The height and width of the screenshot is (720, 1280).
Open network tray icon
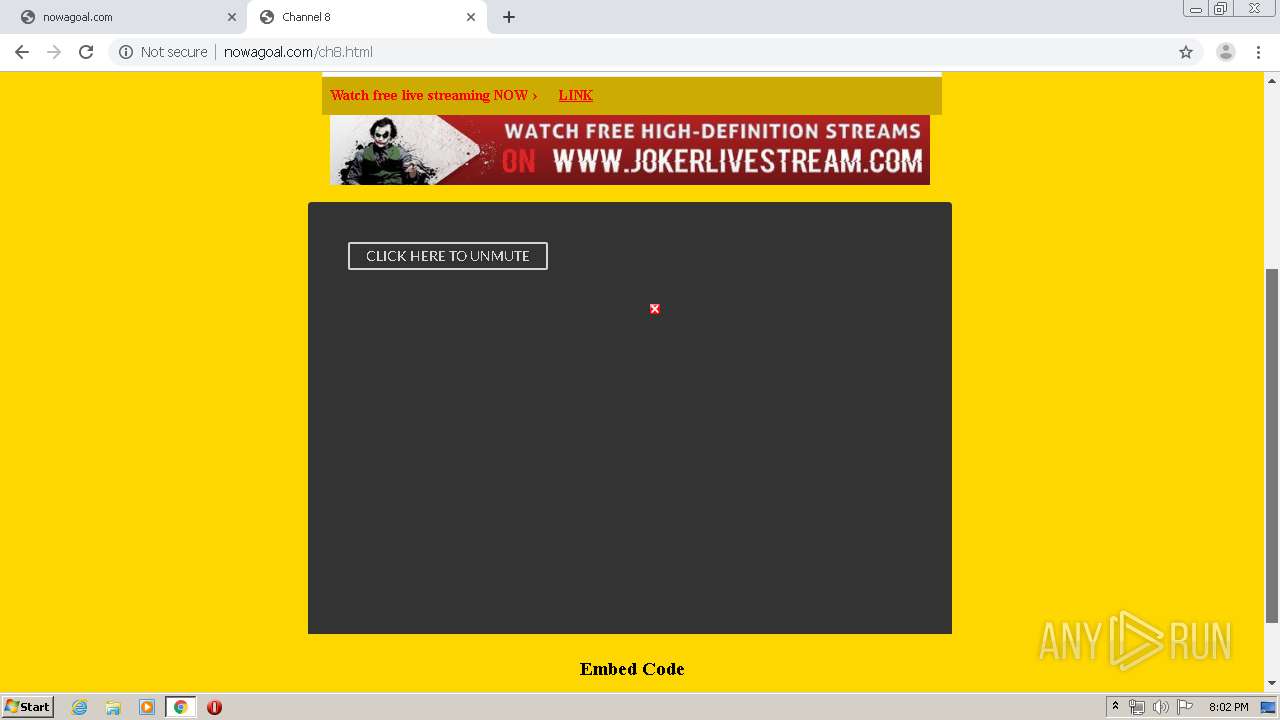(1137, 707)
